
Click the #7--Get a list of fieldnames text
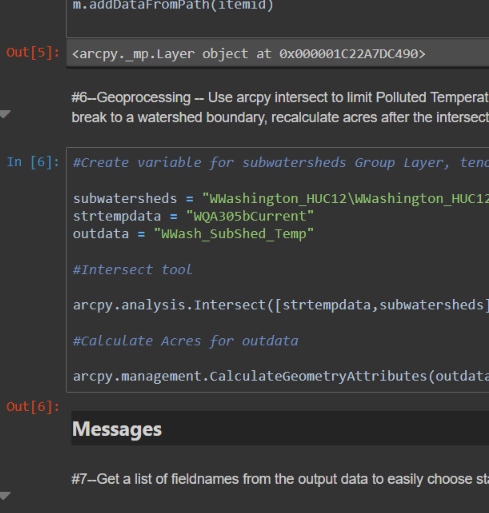[280, 479]
